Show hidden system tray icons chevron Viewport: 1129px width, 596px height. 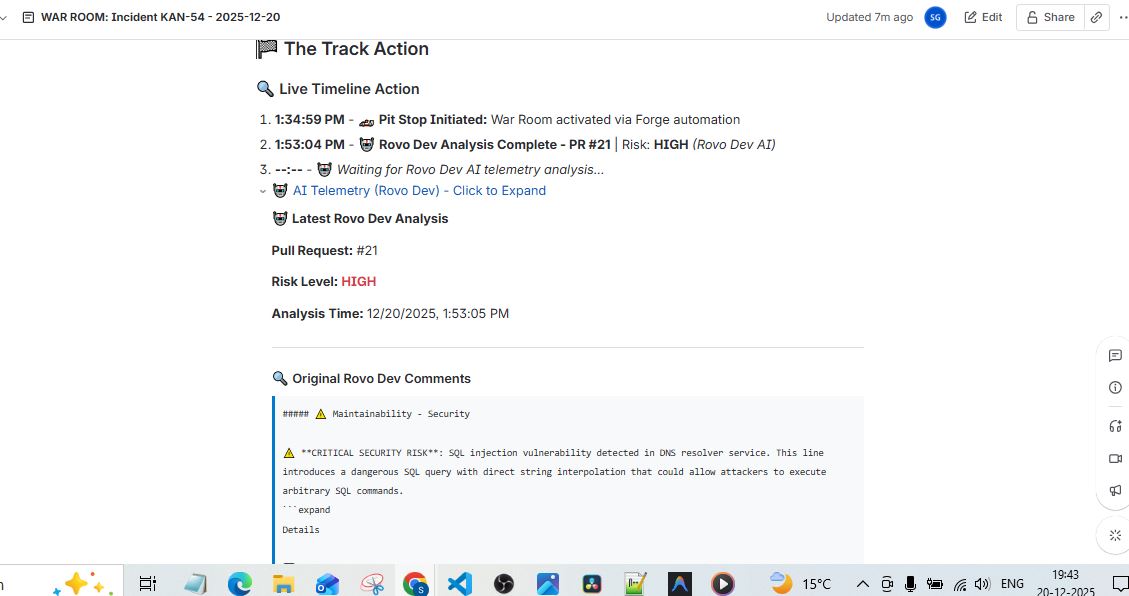pyautogui.click(x=863, y=584)
